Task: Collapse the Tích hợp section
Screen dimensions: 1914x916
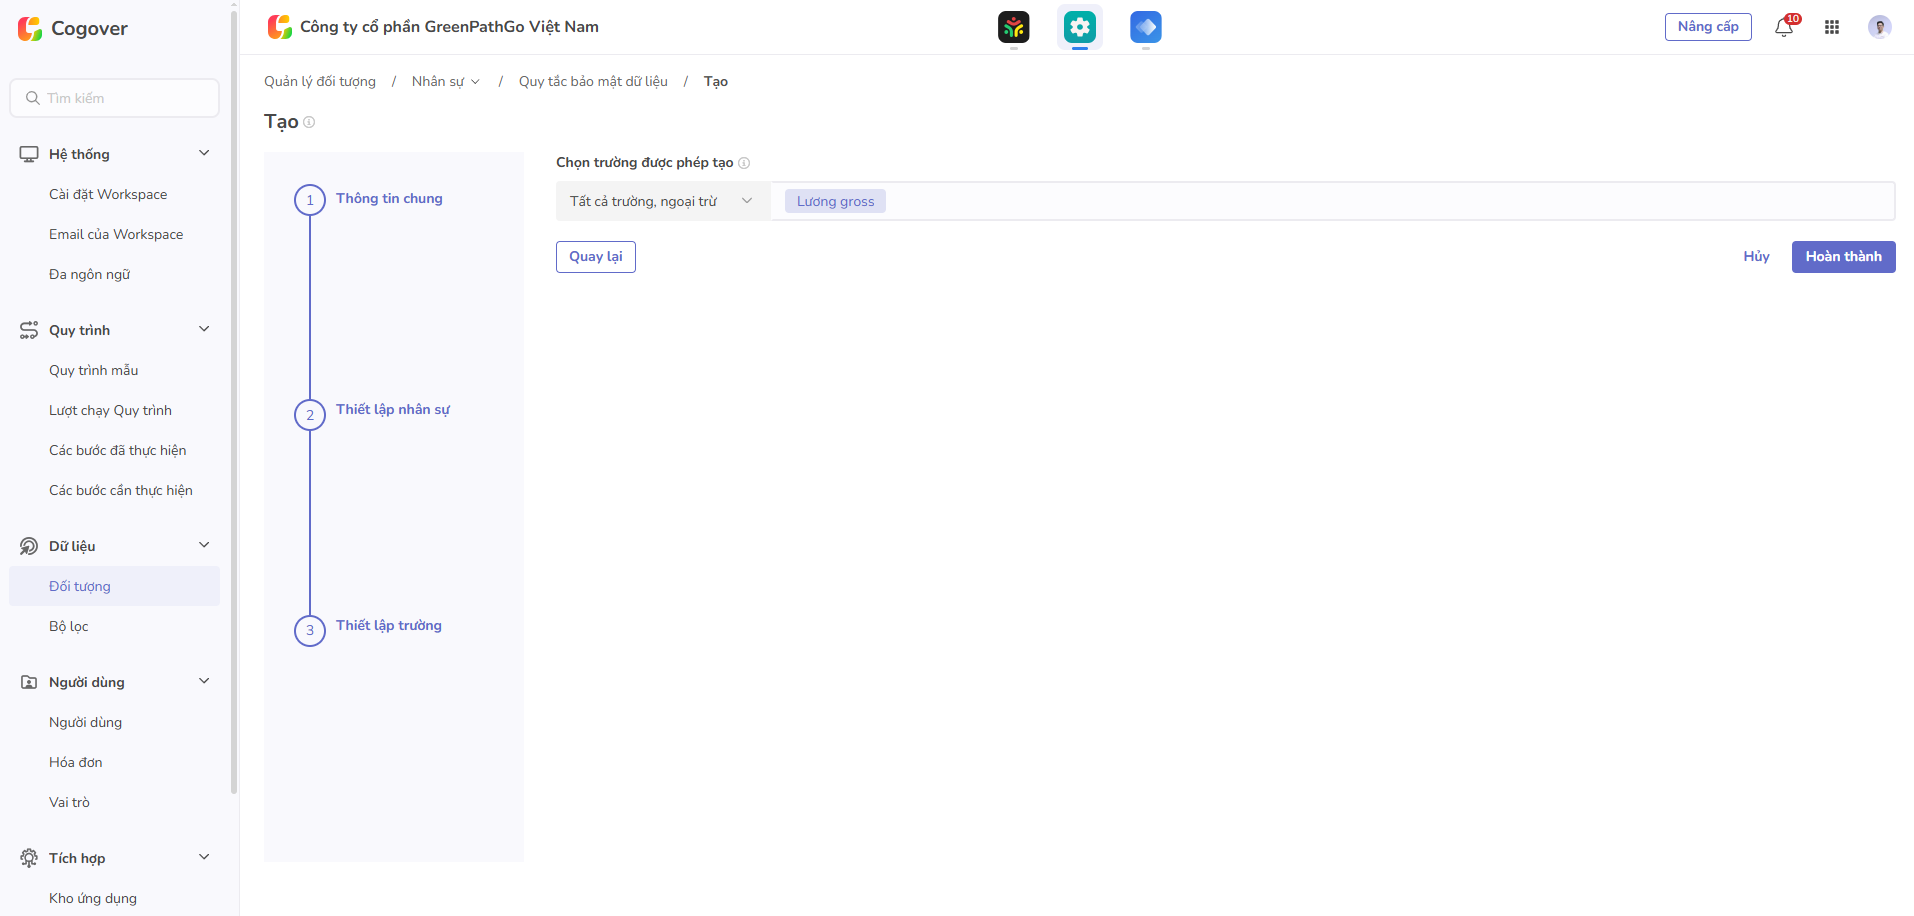Action: (x=204, y=857)
